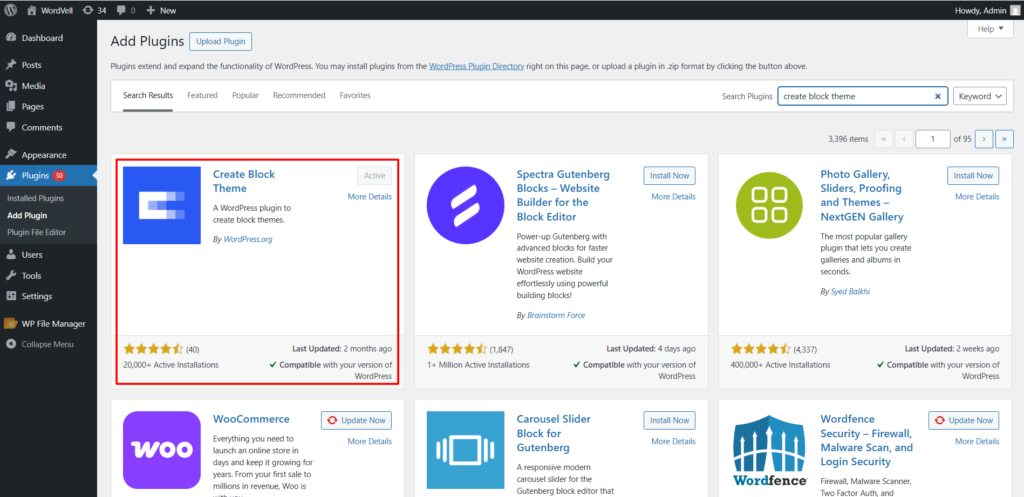1024x497 pixels.
Task: Open the Plugins menu with 30 badge
Action: coord(48,176)
